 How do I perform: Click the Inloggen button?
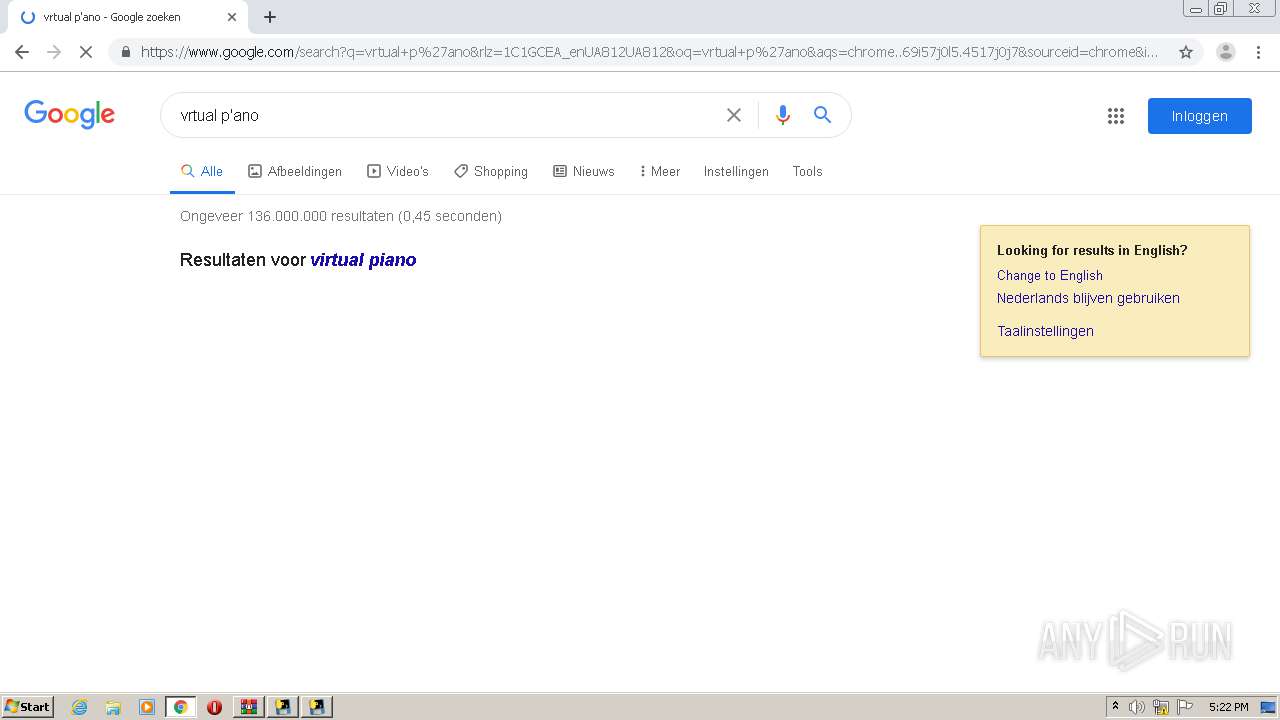(x=1200, y=116)
